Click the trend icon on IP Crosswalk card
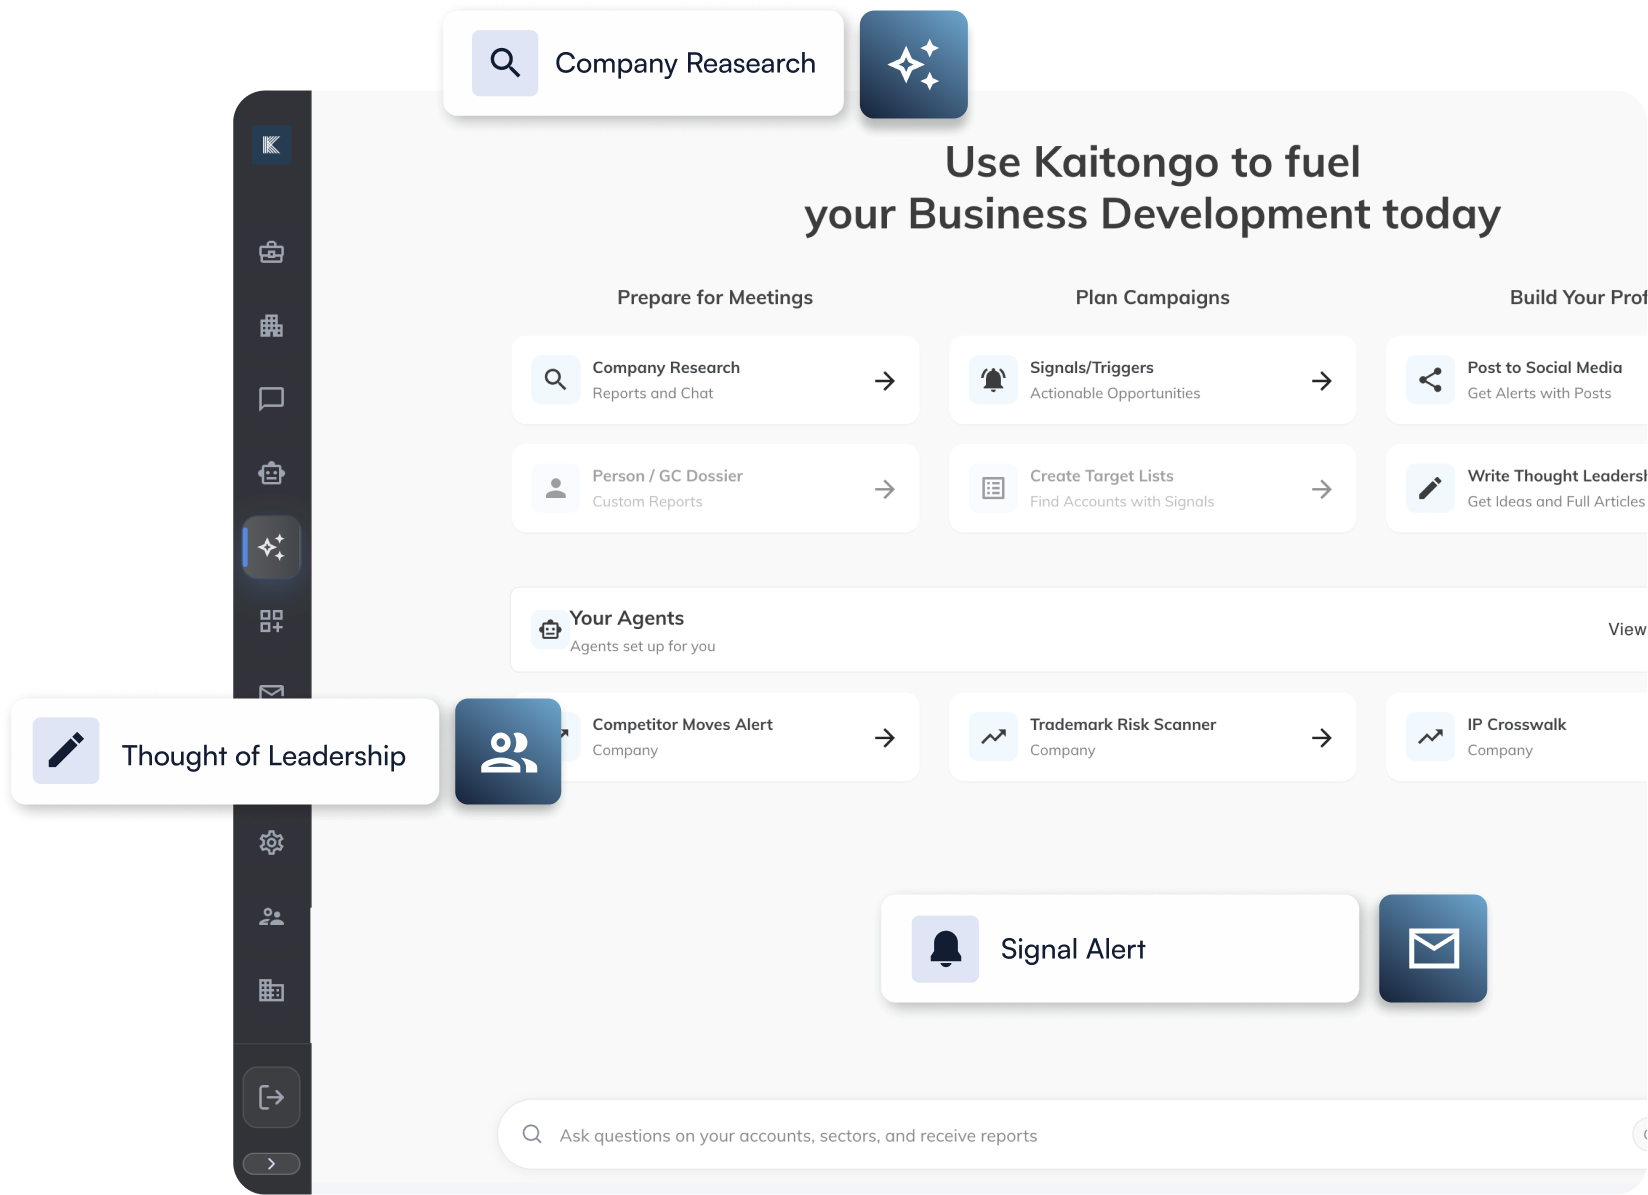 (1430, 737)
